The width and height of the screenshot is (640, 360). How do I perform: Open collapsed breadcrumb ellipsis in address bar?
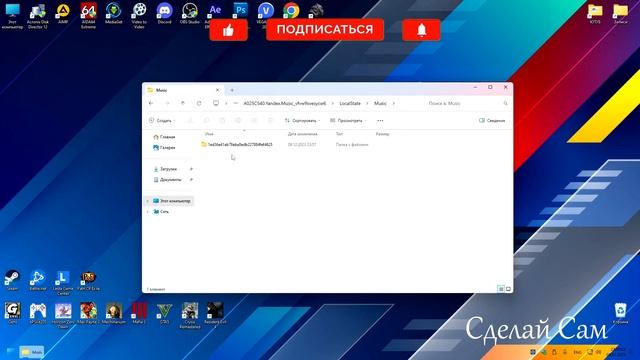(236, 103)
